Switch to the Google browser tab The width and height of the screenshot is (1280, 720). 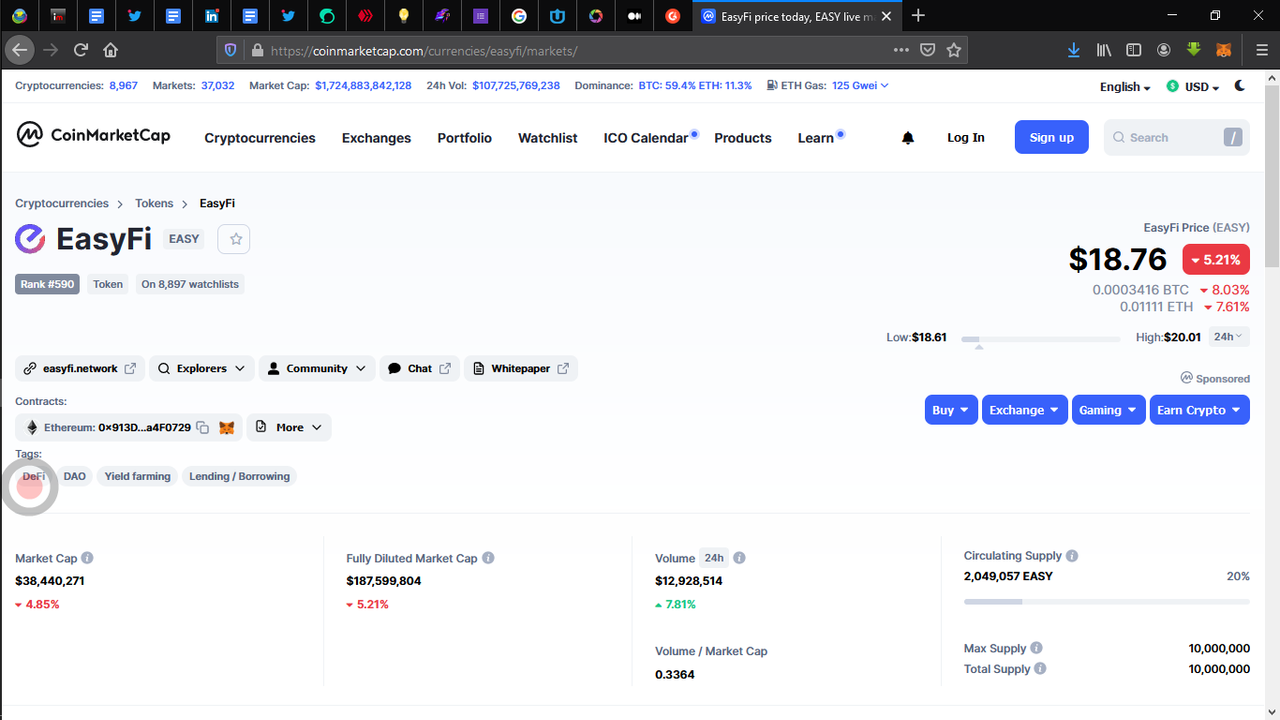pos(518,16)
